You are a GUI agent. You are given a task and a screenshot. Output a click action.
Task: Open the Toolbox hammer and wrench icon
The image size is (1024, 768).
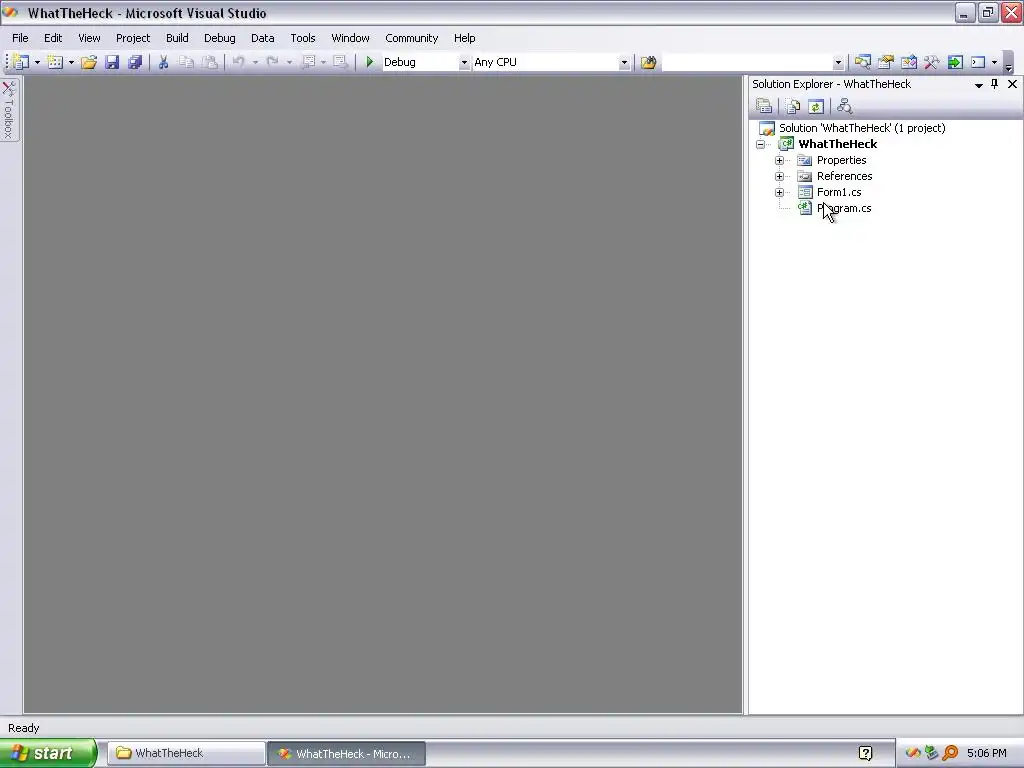point(931,62)
